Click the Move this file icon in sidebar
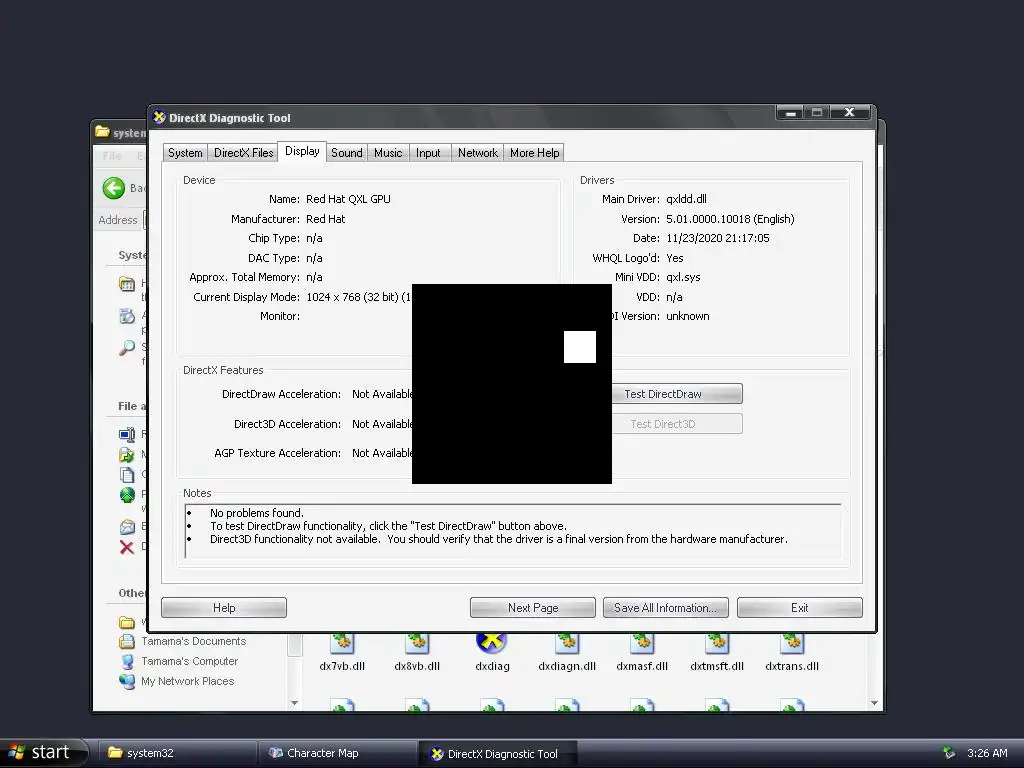The width and height of the screenshot is (1024, 768). click(x=127, y=455)
